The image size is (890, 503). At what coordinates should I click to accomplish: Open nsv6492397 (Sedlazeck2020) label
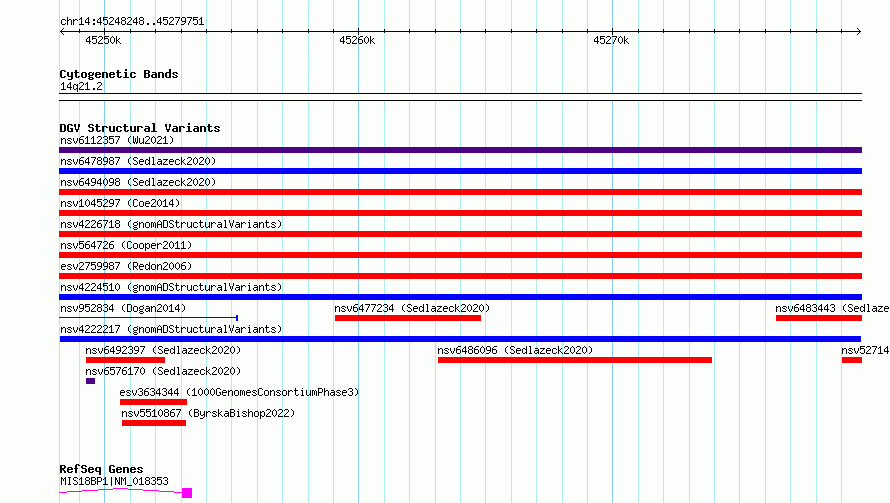[x=163, y=350]
